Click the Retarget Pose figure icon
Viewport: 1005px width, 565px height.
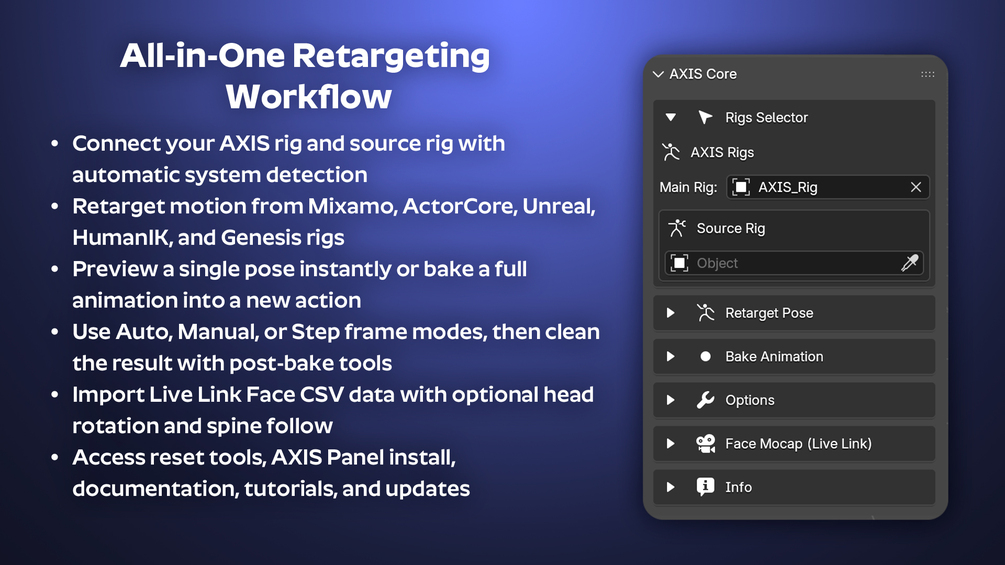(705, 313)
